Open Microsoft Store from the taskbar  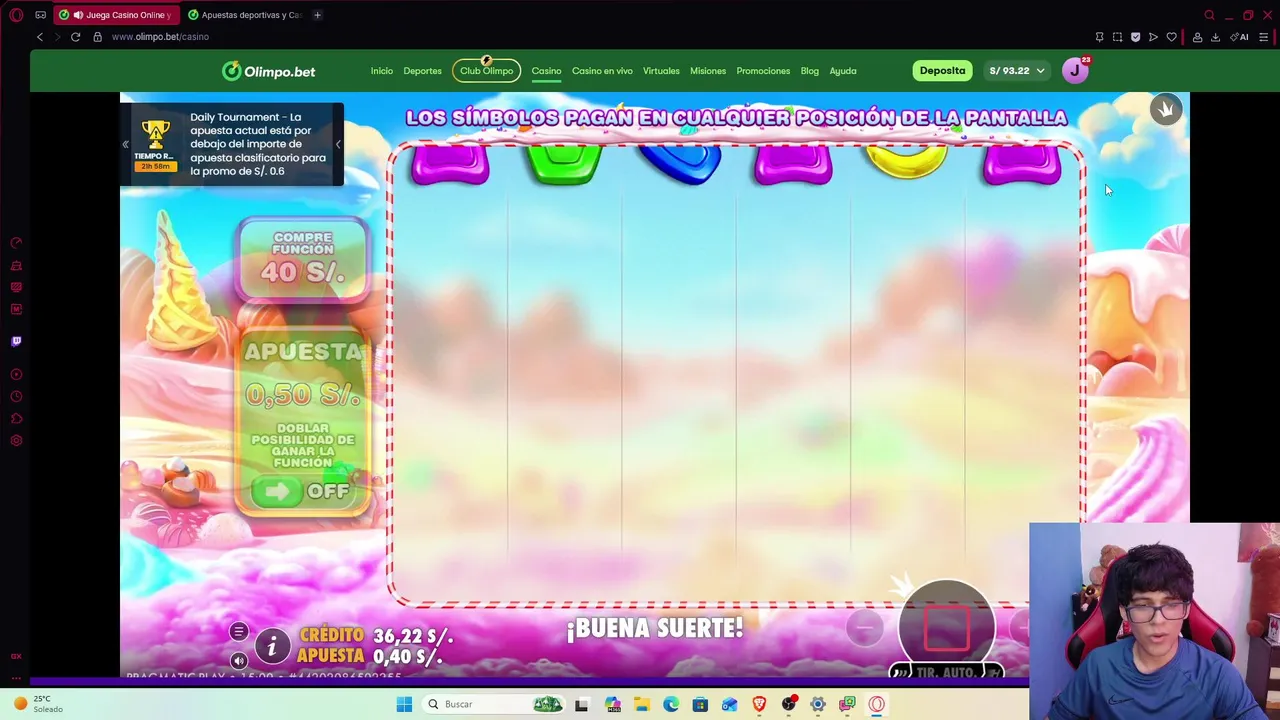(700, 704)
